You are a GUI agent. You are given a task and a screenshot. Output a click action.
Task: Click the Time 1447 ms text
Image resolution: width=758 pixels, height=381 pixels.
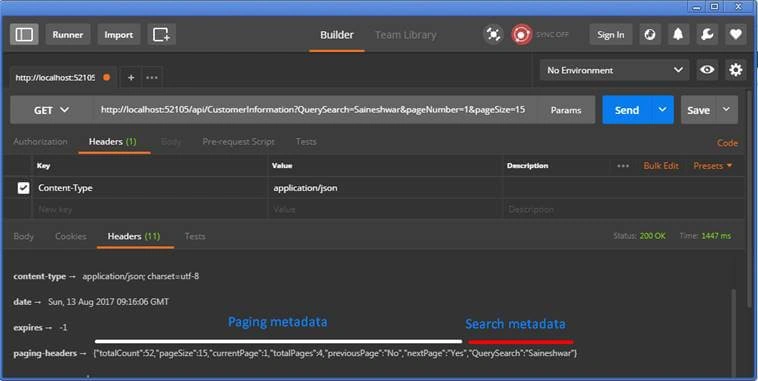[x=705, y=236]
